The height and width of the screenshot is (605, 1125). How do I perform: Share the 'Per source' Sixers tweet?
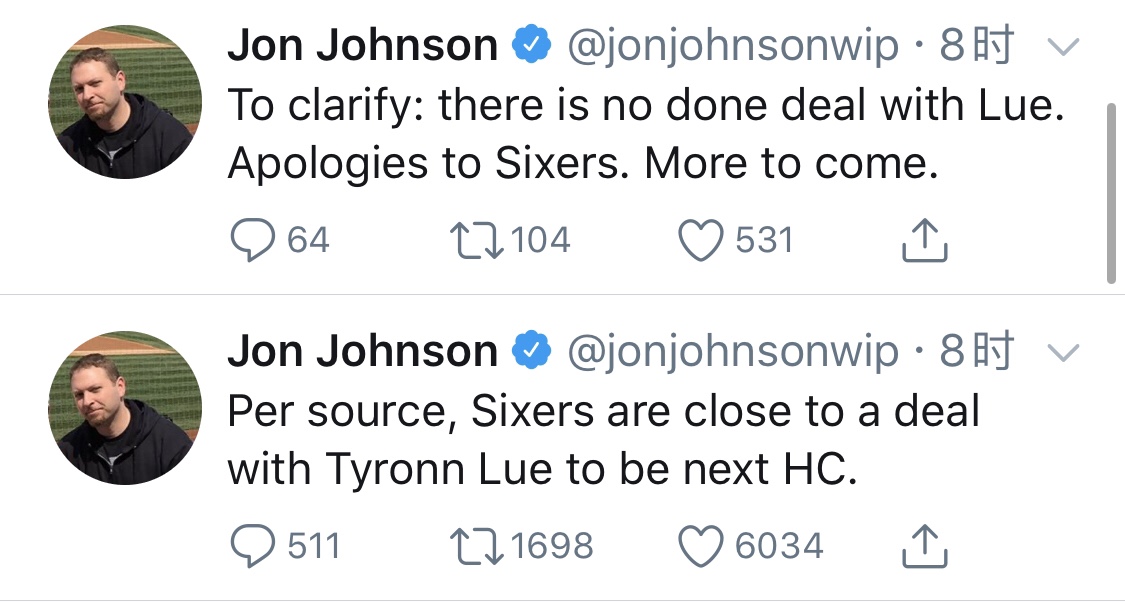(x=925, y=546)
